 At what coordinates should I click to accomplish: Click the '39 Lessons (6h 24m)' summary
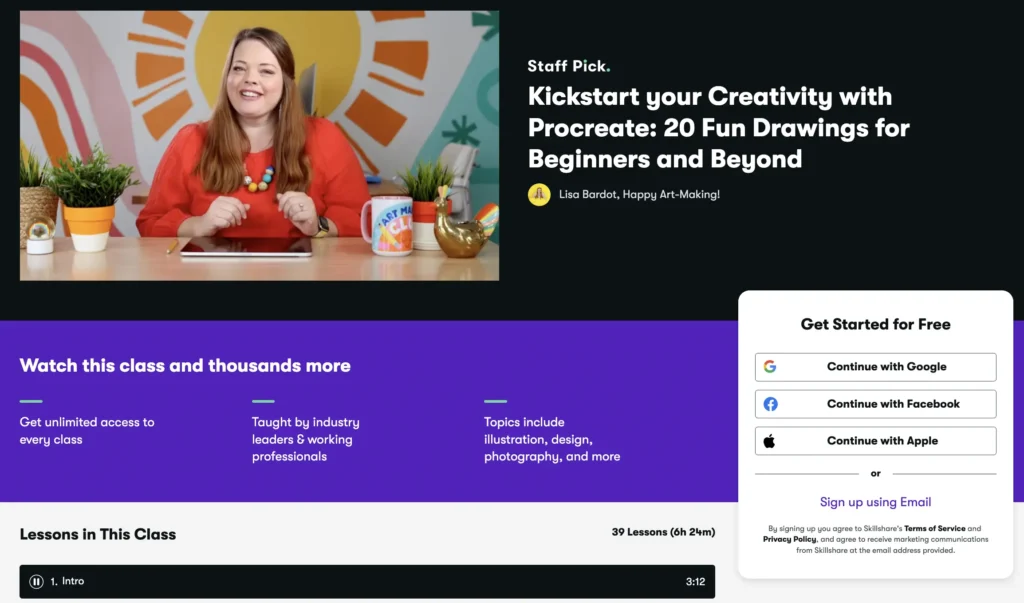point(663,532)
